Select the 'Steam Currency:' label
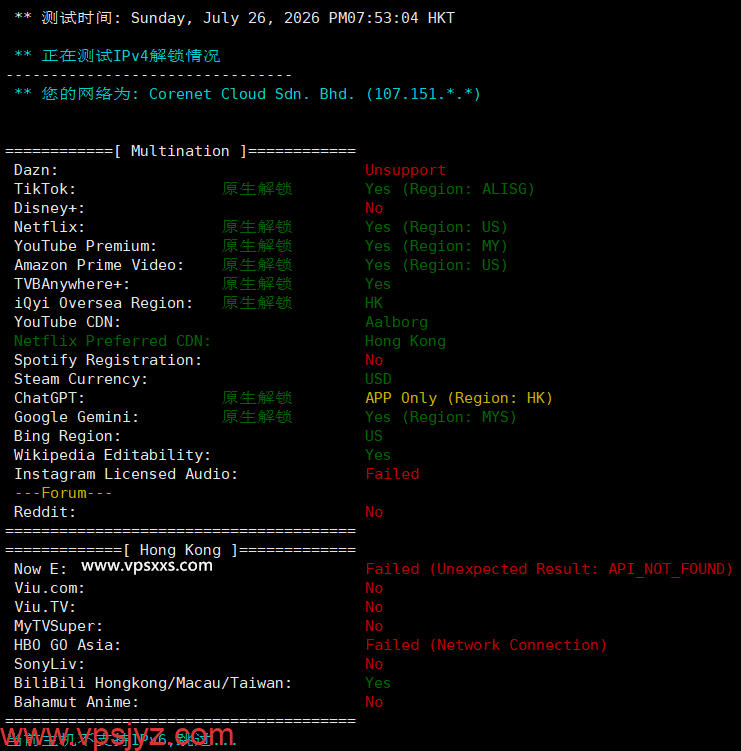741x751 pixels. pyautogui.click(x=81, y=379)
